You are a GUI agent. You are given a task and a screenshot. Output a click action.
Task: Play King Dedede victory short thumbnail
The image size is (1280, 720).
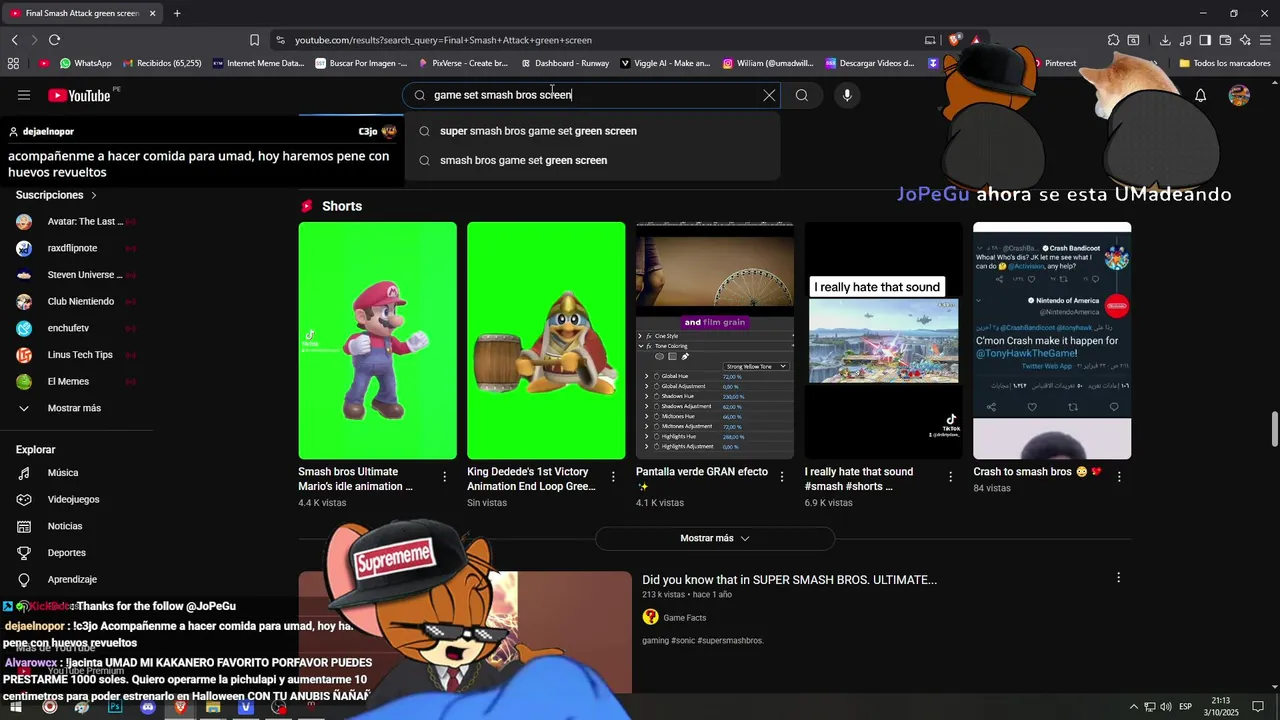(546, 340)
